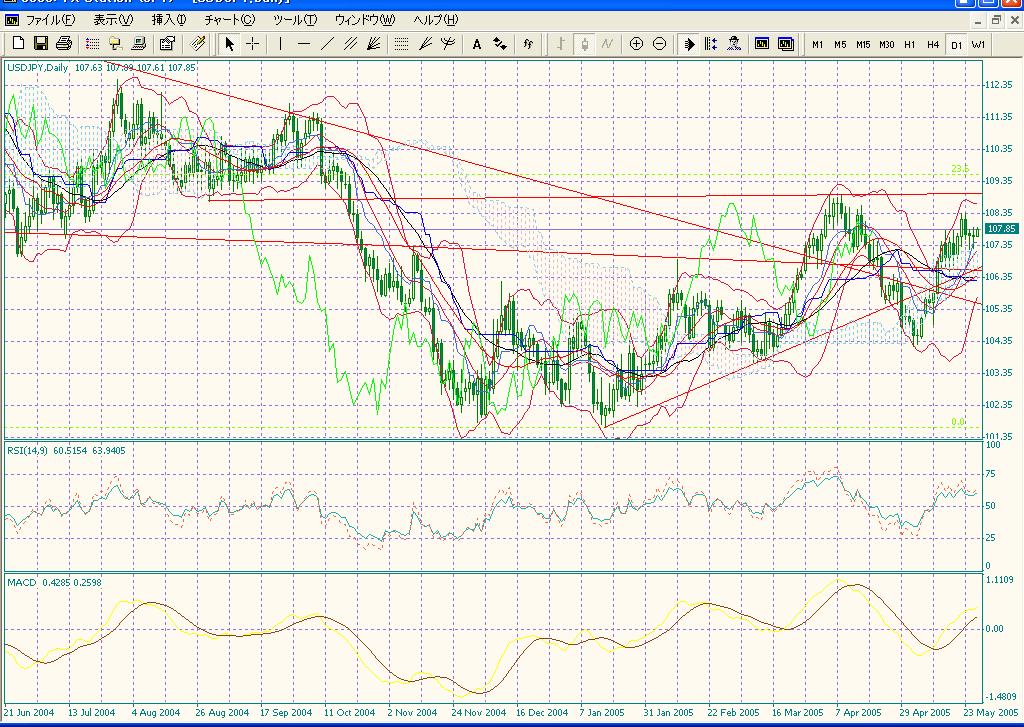Select the vertical line drawing tool
The image size is (1024, 727).
pyautogui.click(x=280, y=43)
